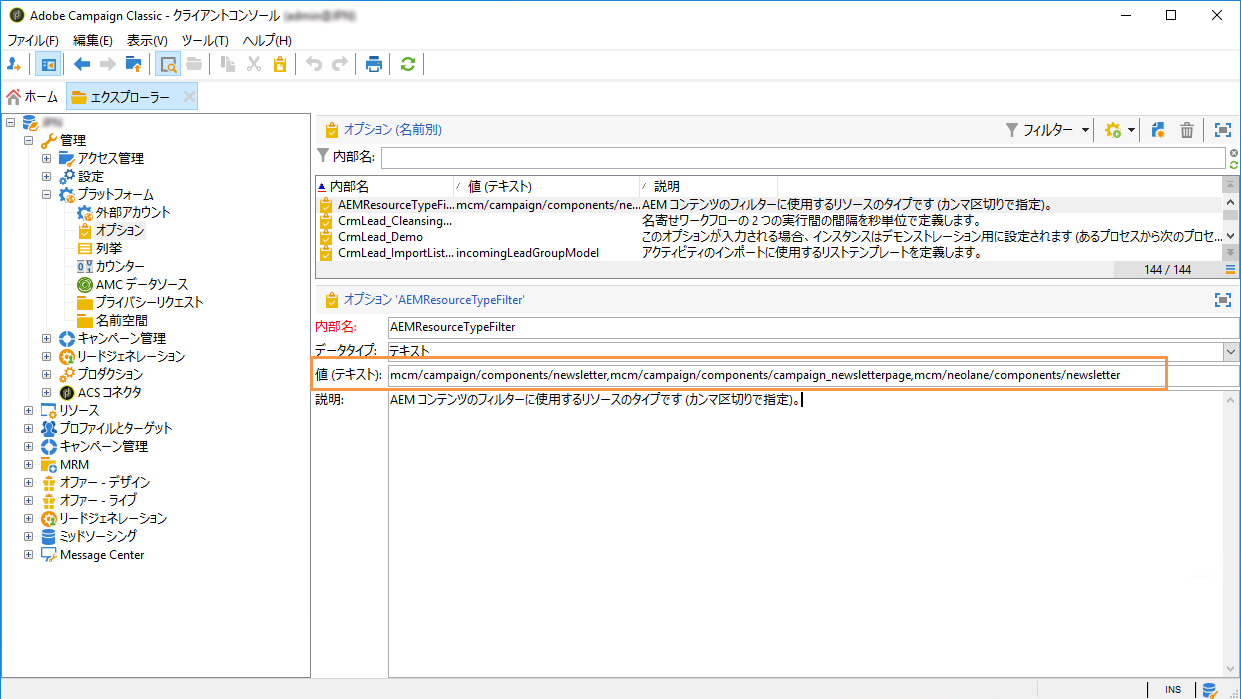This screenshot has width=1241, height=699.
Task: Go back with the blue left arrow
Action: (x=82, y=64)
